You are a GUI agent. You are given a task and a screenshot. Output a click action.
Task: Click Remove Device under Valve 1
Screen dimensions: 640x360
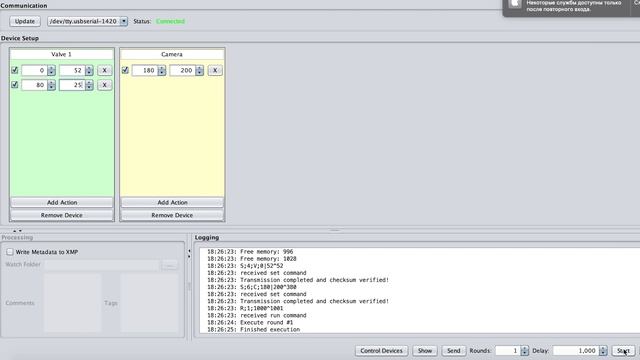coord(62,215)
